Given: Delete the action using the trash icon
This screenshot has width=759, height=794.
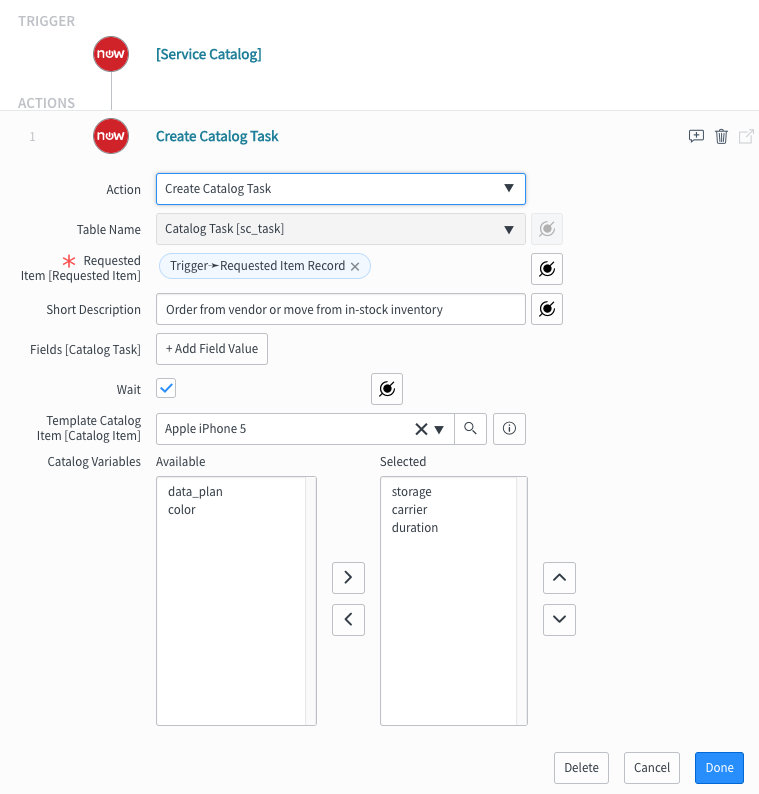Looking at the screenshot, I should (x=721, y=136).
